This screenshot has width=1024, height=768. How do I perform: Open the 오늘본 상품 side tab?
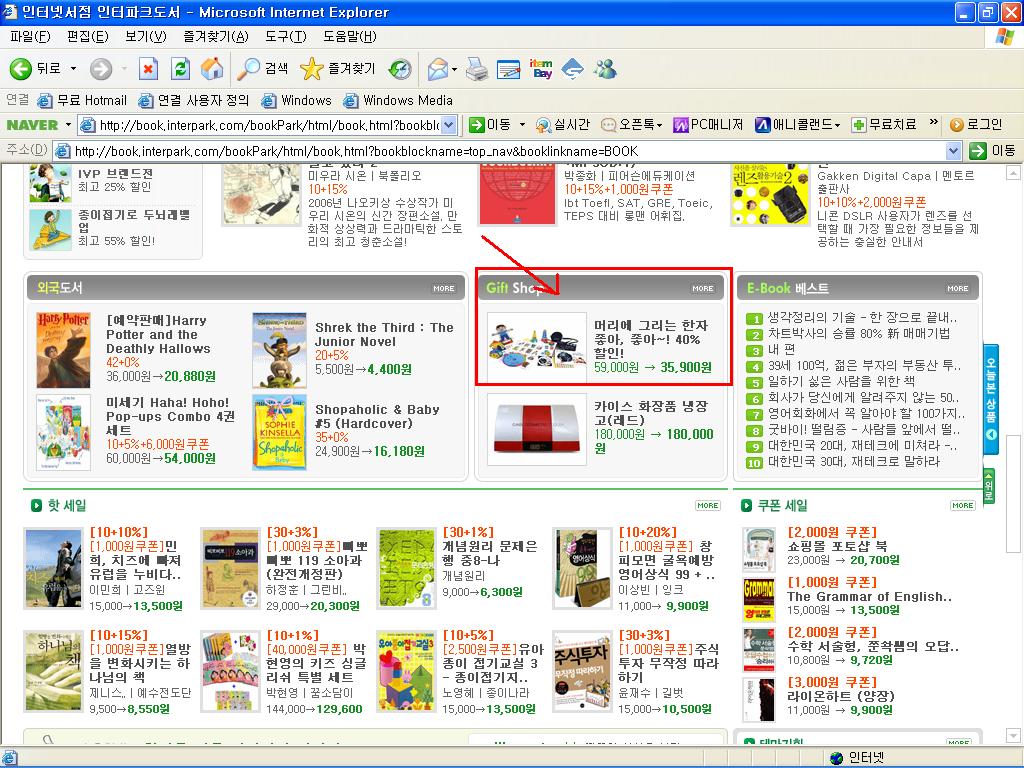(991, 398)
